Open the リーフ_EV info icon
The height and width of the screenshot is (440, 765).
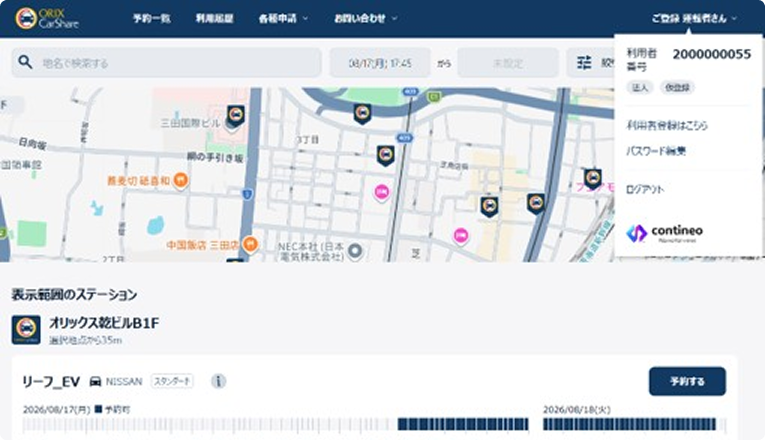[x=218, y=381]
